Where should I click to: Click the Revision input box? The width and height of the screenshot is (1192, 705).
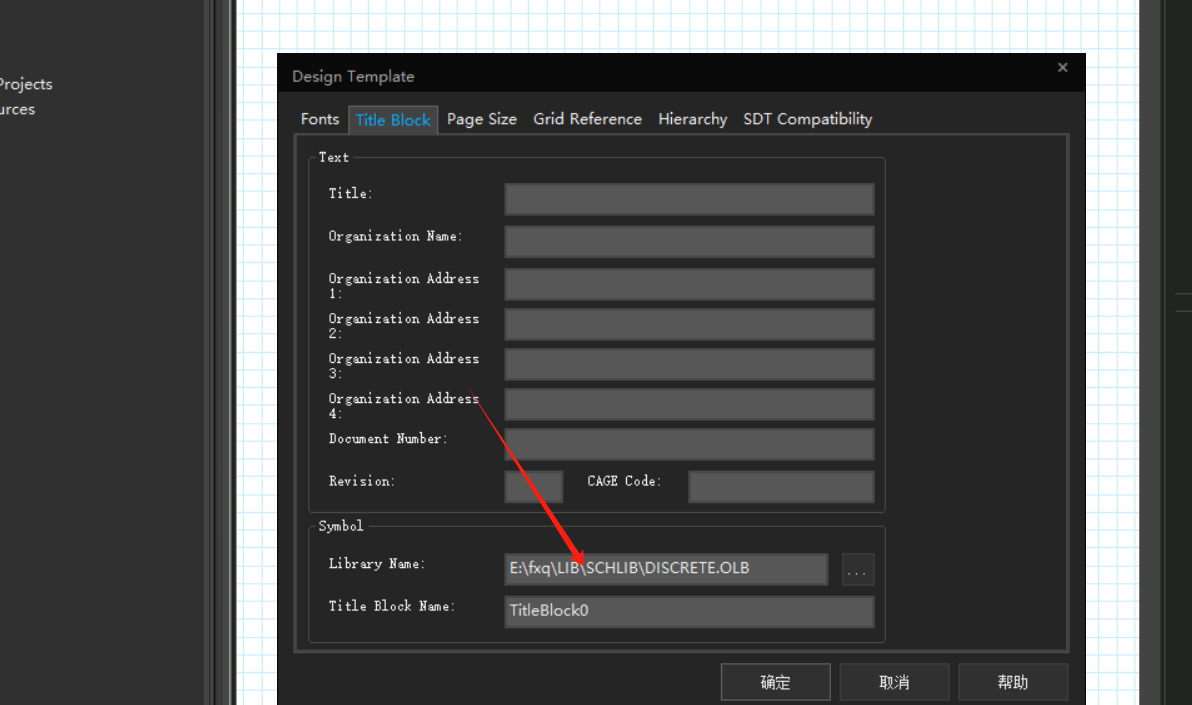pos(534,487)
